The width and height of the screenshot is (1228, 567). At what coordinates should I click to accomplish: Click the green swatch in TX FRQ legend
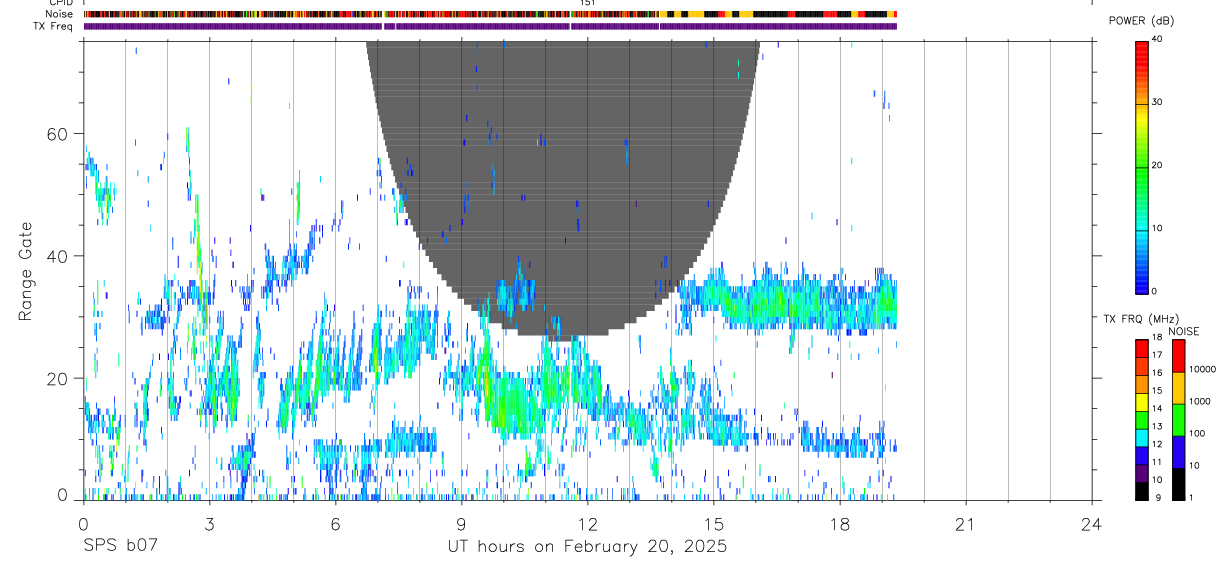[1142, 420]
